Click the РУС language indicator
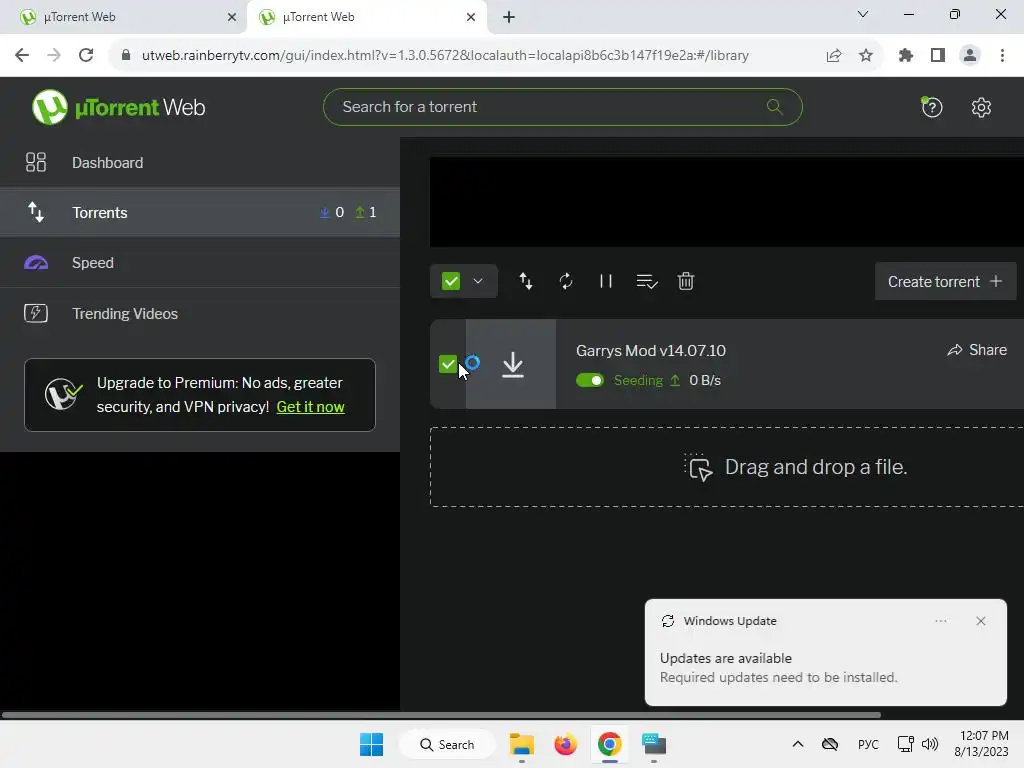The width and height of the screenshot is (1024, 768). point(868,744)
